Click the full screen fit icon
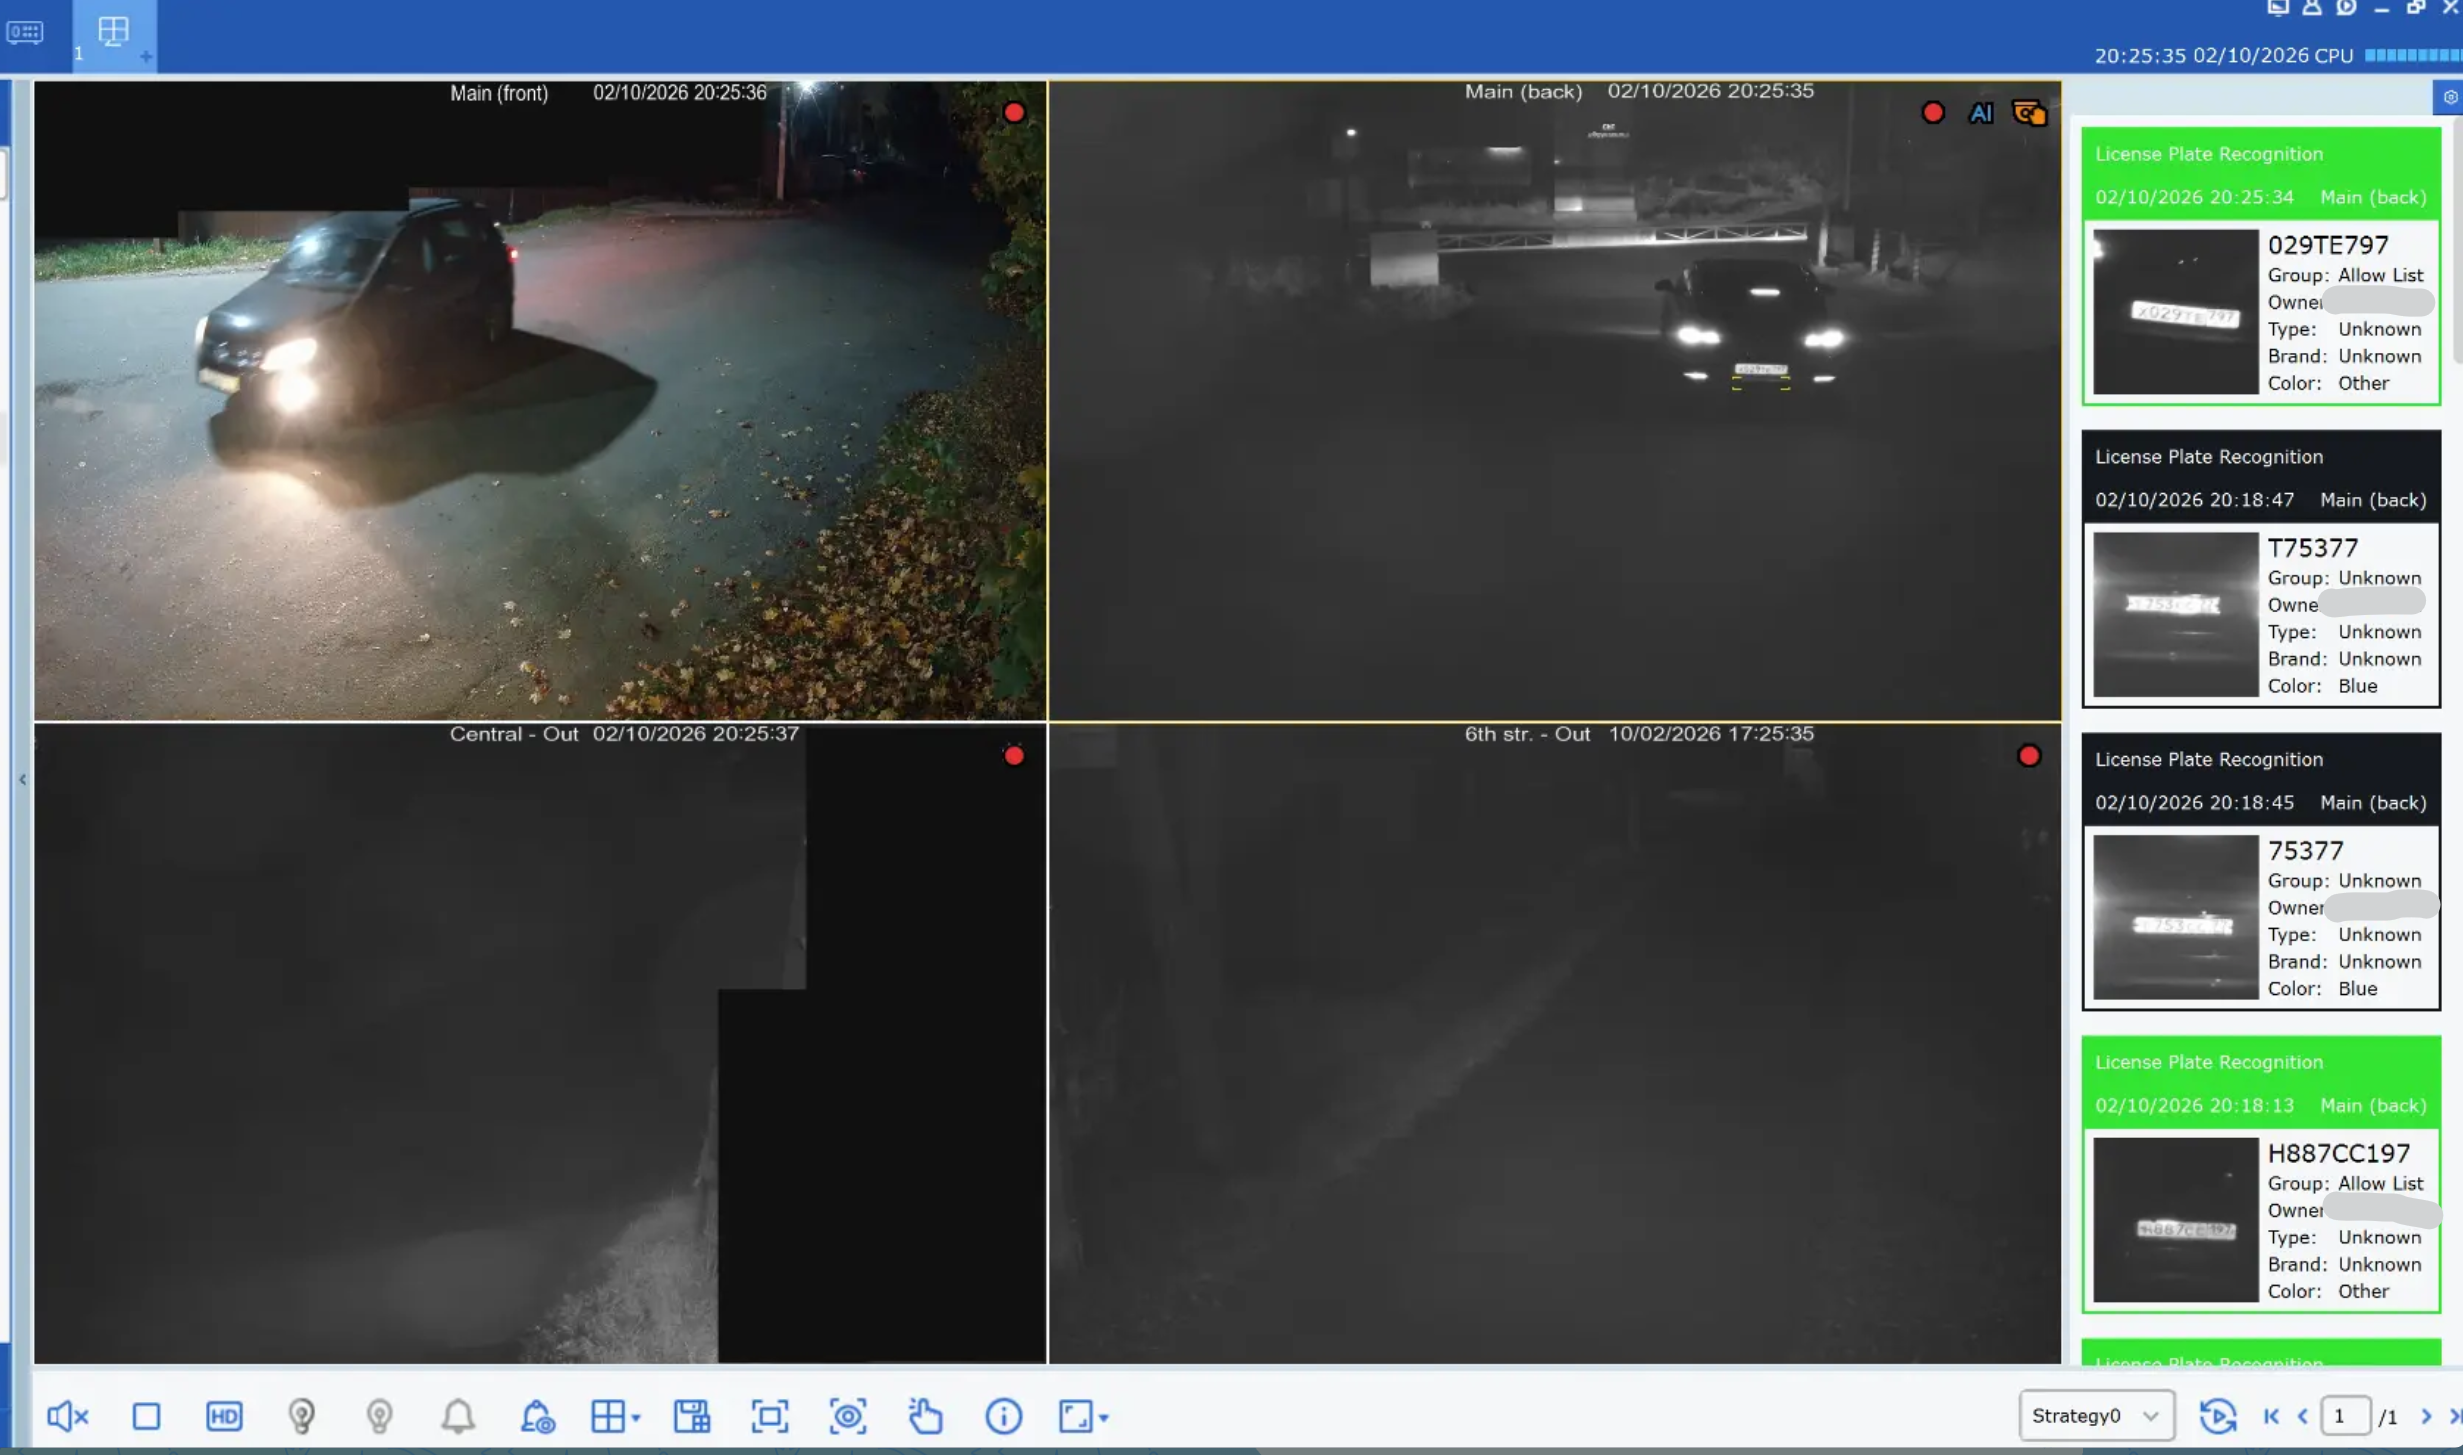 tap(769, 1416)
